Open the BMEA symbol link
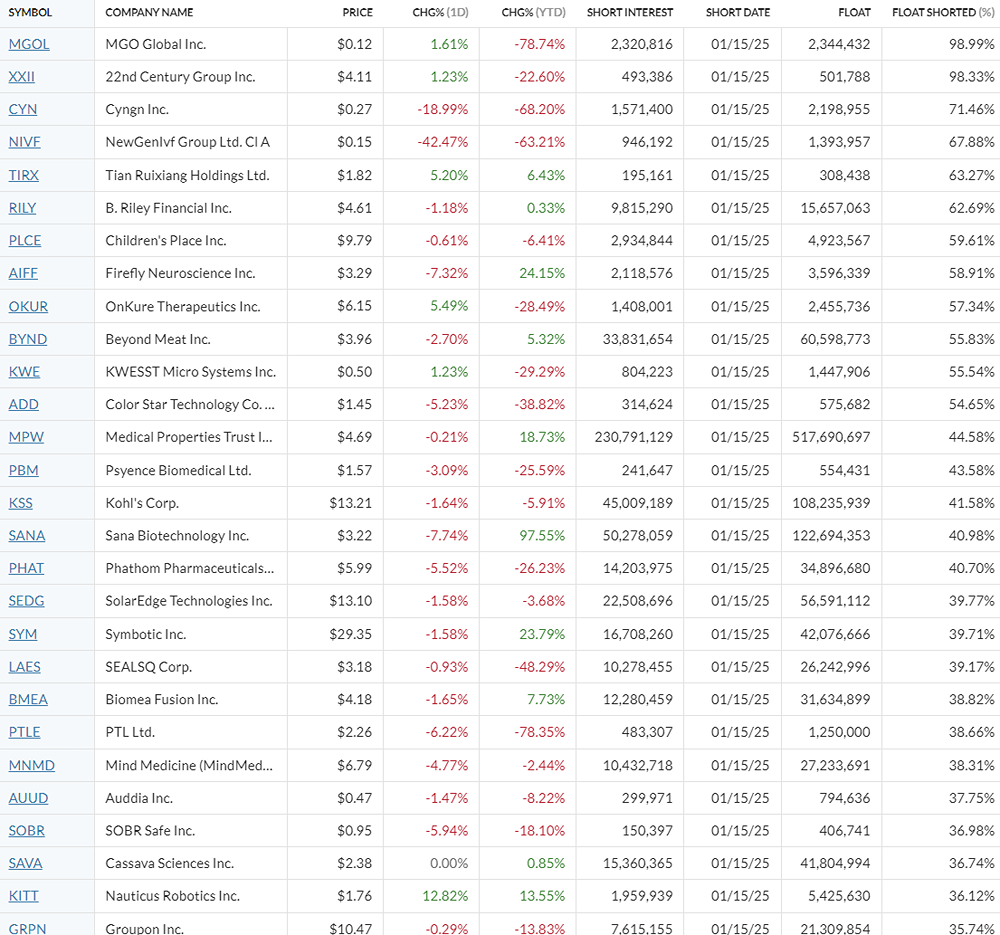The height and width of the screenshot is (935, 1000). click(28, 700)
